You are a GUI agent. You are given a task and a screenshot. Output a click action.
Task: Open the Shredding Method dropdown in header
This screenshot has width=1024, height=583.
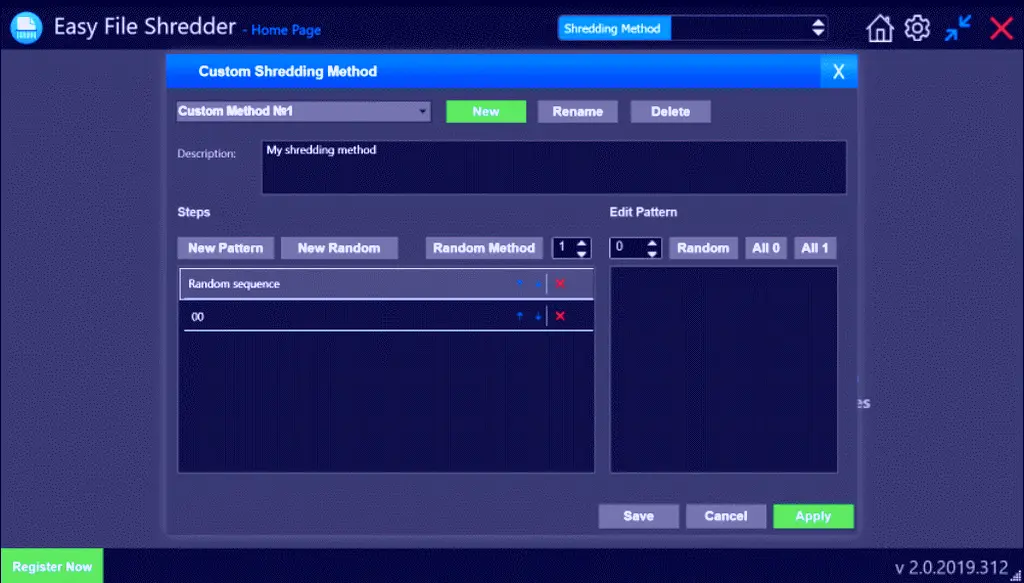coord(693,28)
